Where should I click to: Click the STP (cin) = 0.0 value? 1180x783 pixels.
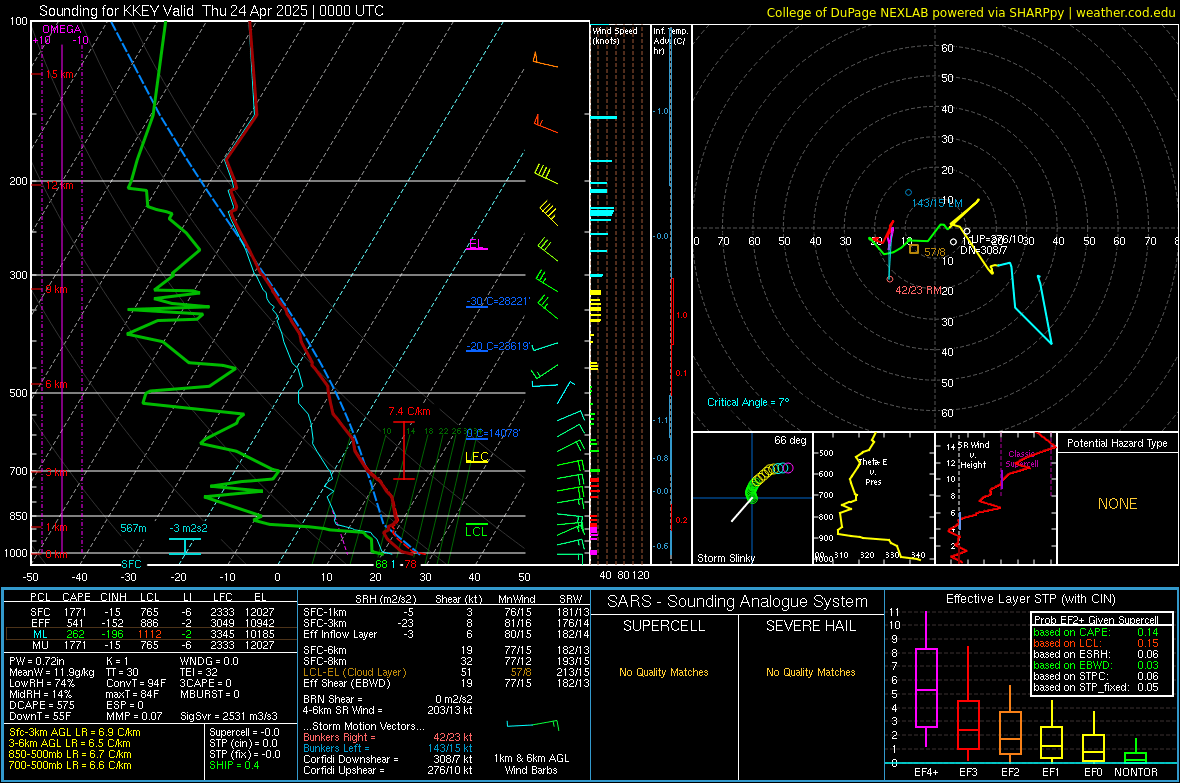244,743
